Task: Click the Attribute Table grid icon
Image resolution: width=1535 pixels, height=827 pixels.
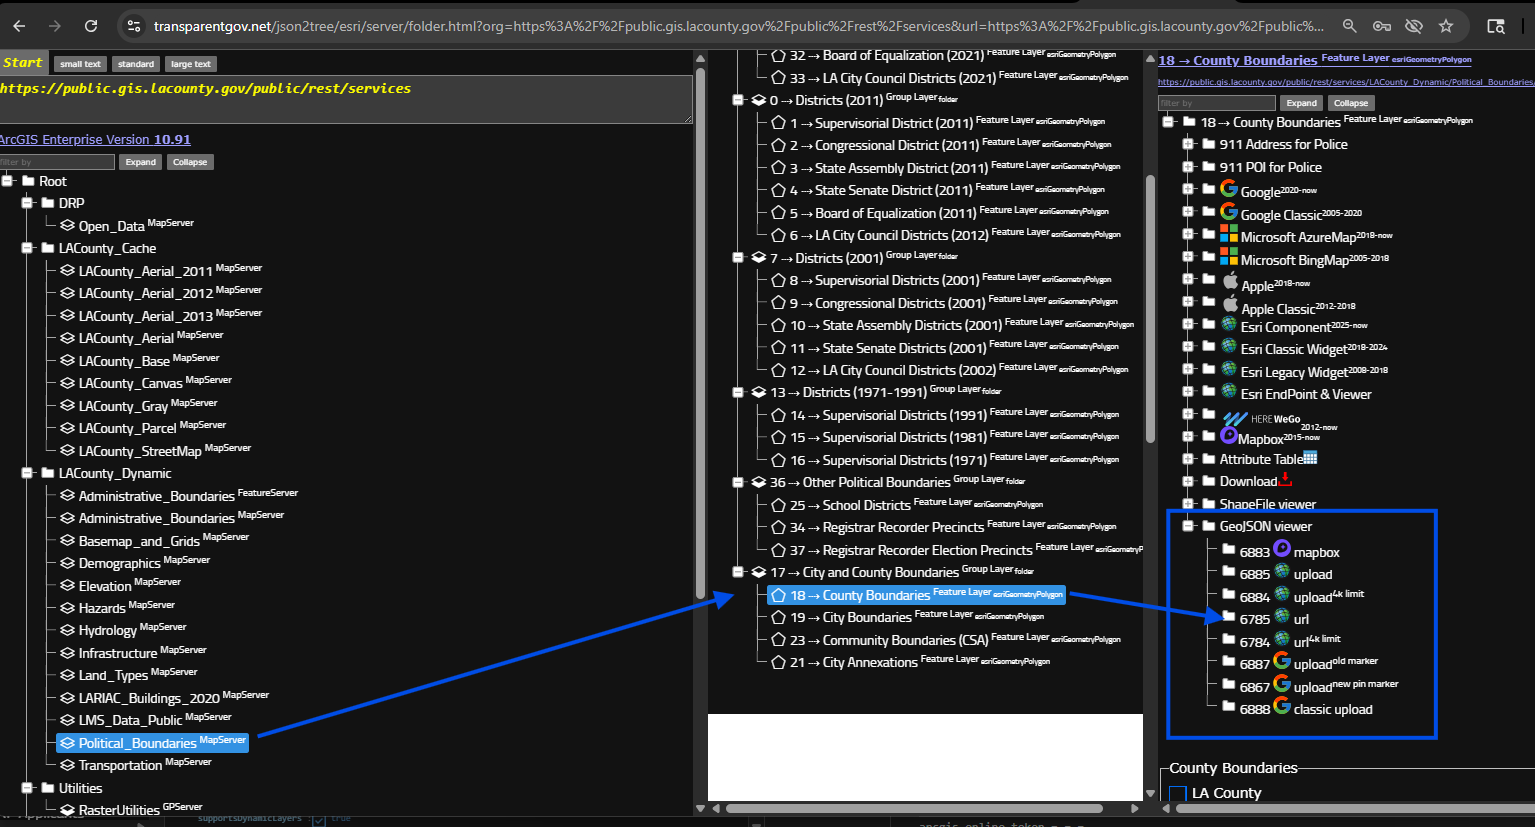Action: 1310,458
